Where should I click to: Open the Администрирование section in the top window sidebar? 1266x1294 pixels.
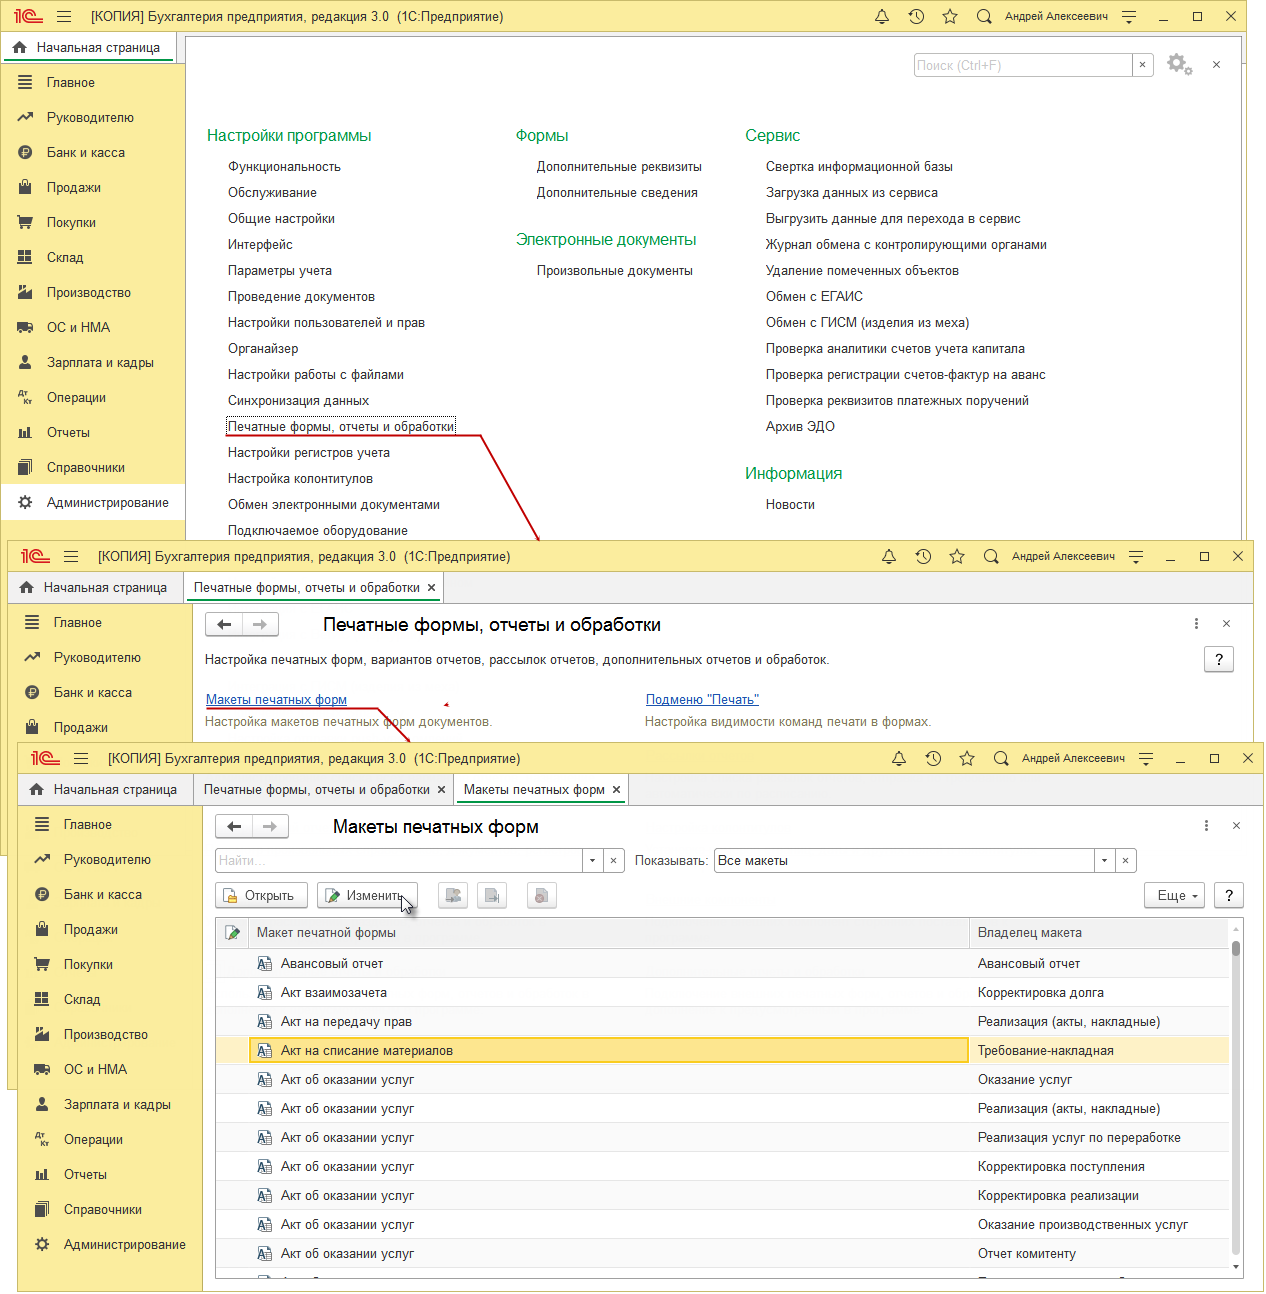(93, 502)
